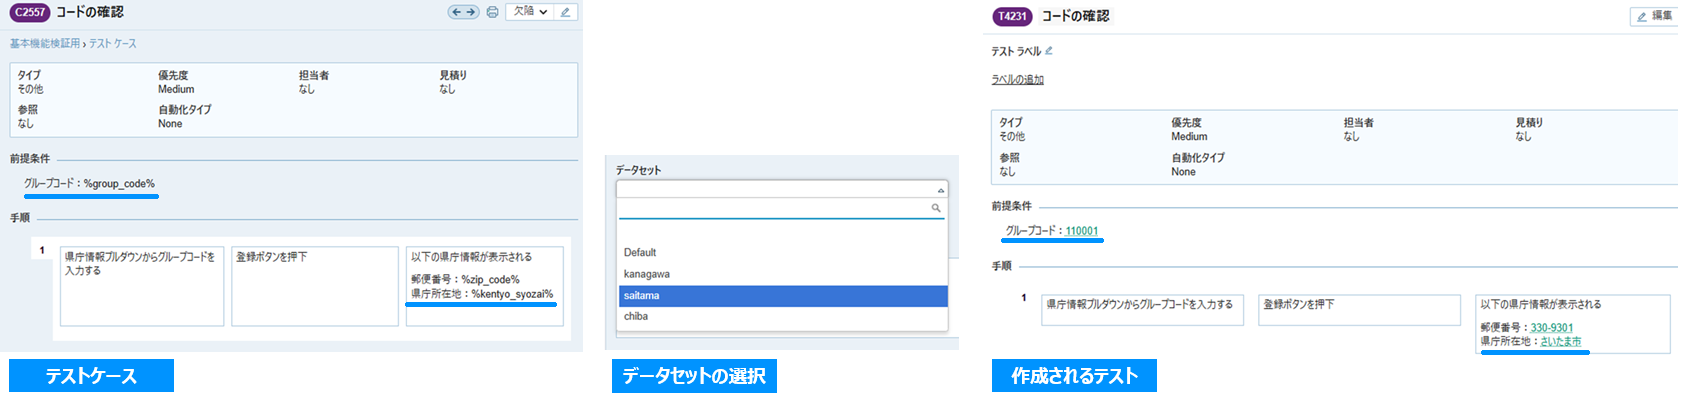
Task: Click pencil icon beside テスト ラベル
Action: point(1049,51)
